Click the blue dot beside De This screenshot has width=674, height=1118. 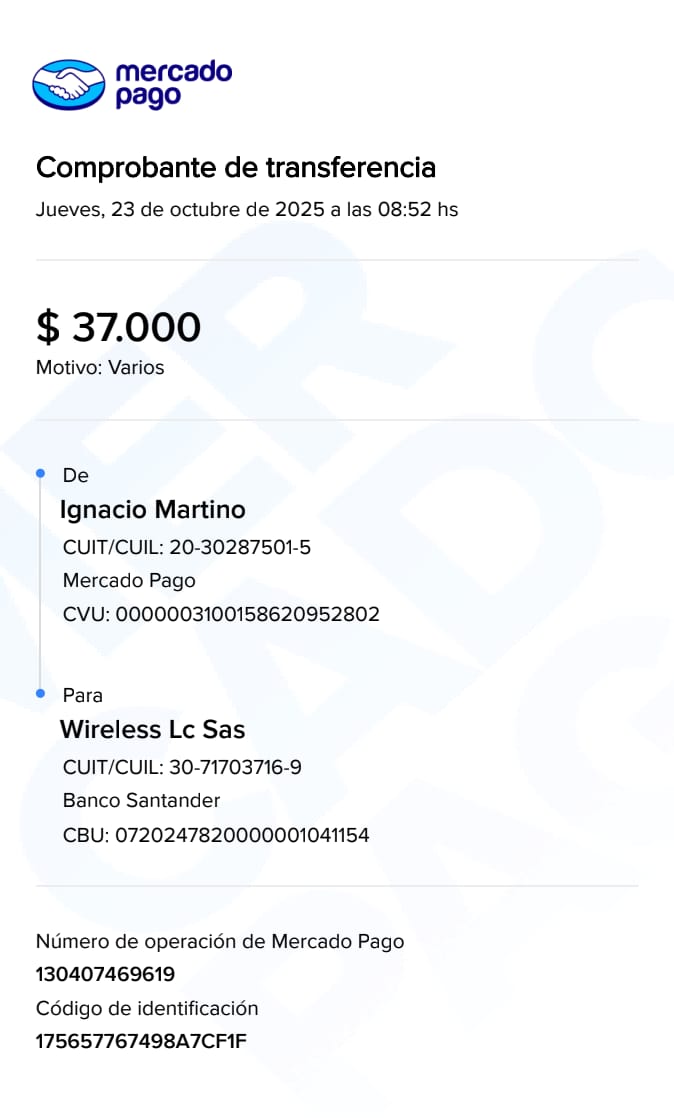(x=40, y=473)
